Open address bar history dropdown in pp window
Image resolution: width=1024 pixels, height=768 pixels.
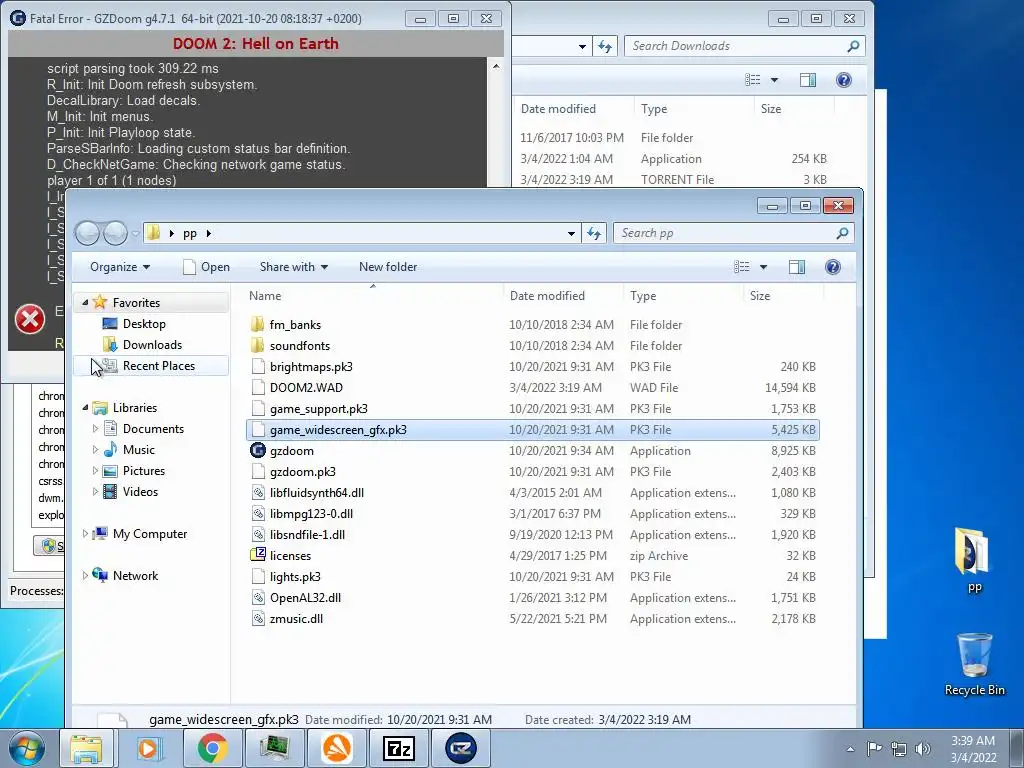click(571, 233)
